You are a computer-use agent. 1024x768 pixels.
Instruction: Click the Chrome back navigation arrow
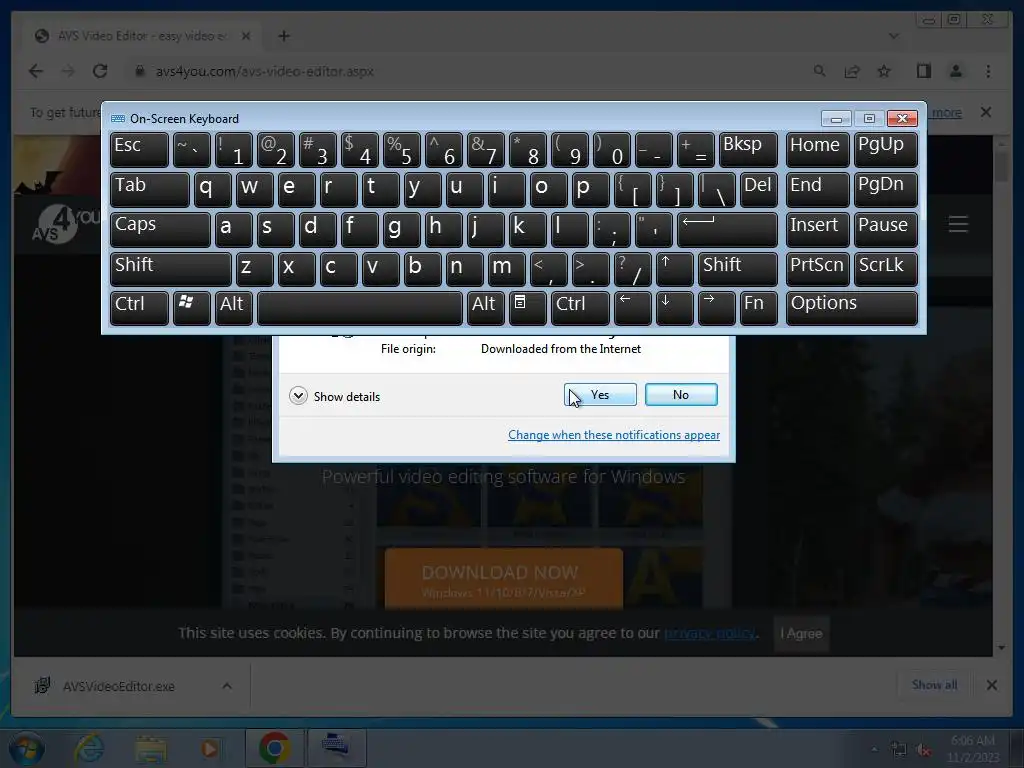[36, 71]
